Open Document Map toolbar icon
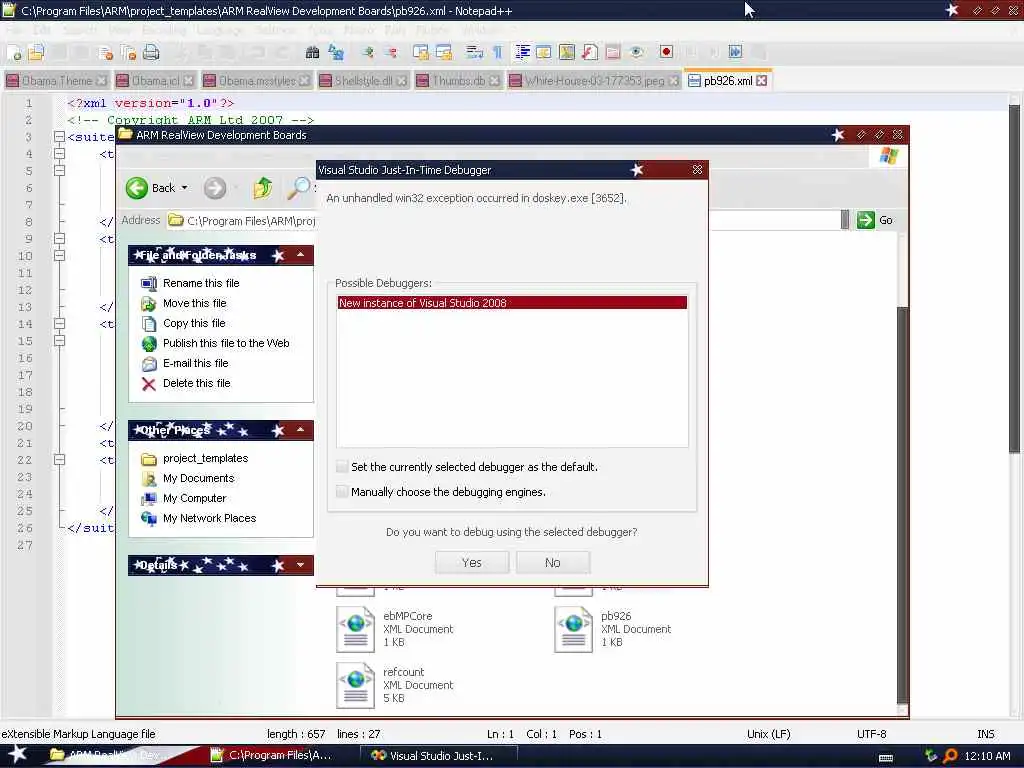Screen dimensions: 1024x768 (567, 53)
